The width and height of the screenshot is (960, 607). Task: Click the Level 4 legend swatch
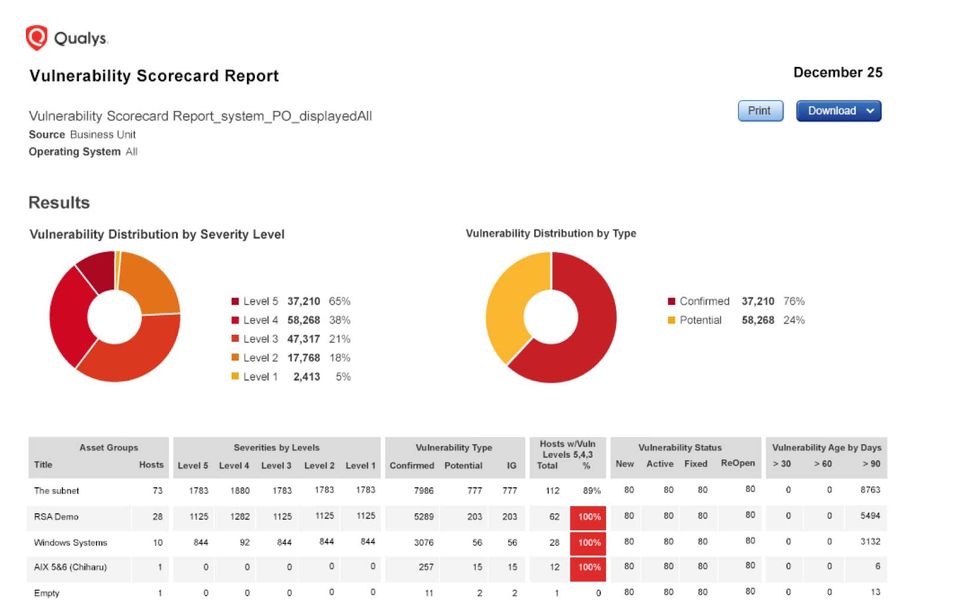tap(235, 320)
